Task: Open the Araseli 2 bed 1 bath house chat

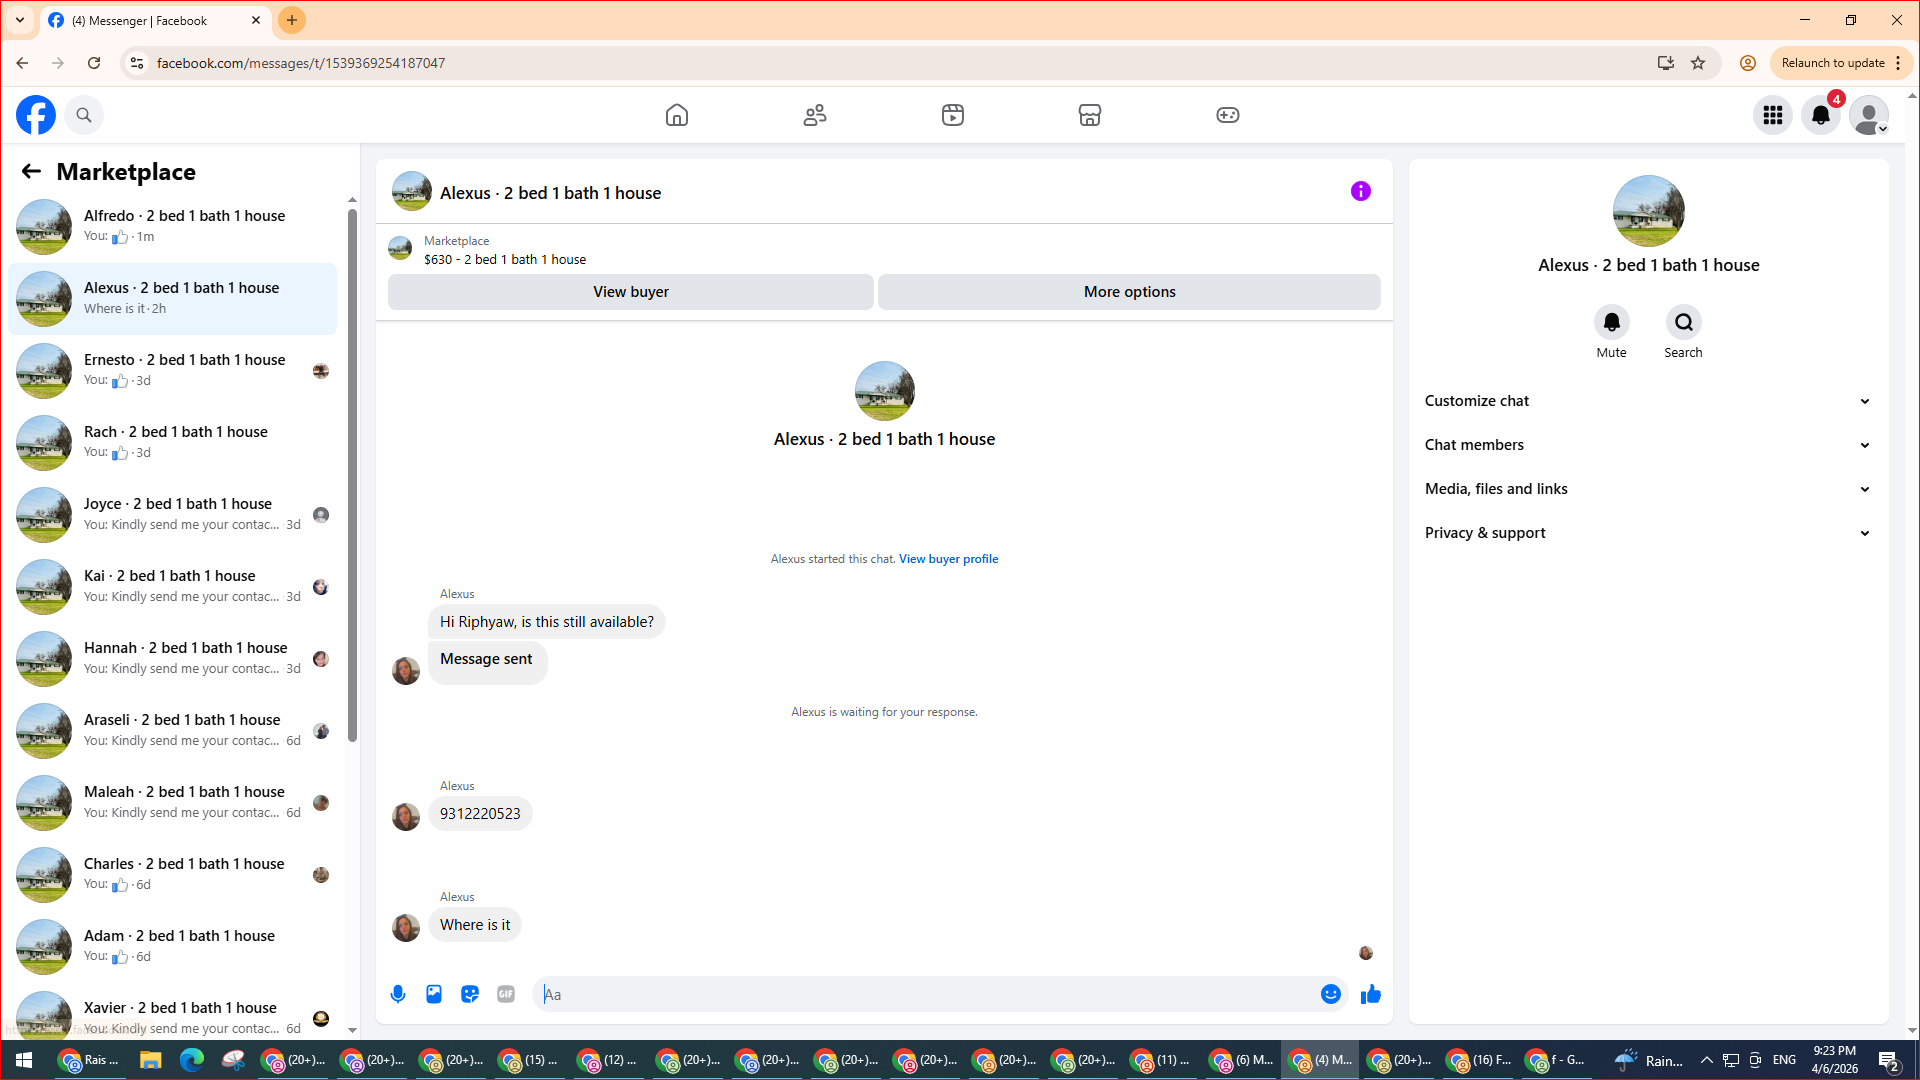Action: point(172,730)
